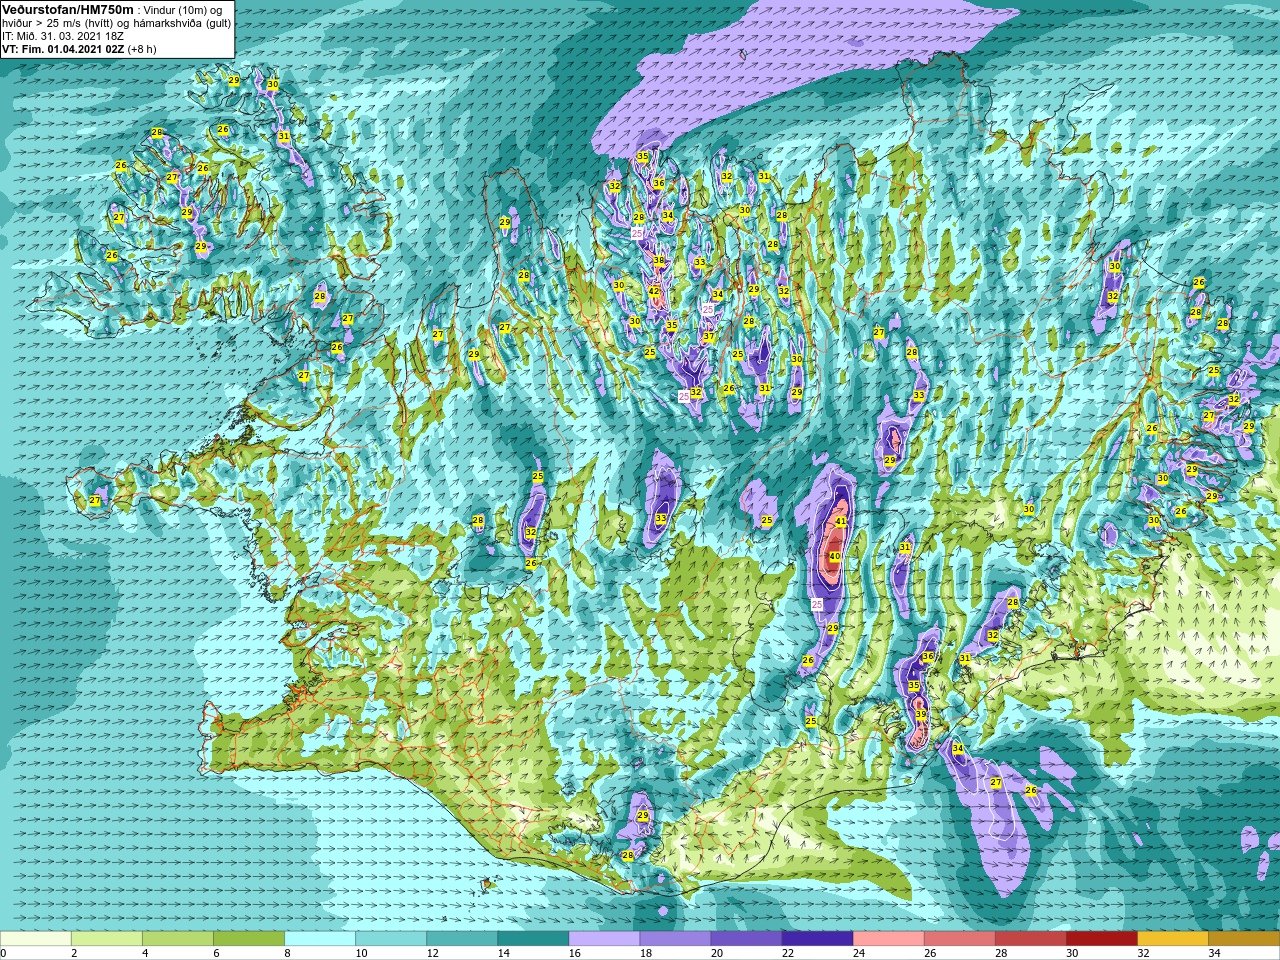1280x960 pixels.
Task: Click the yellow gust label "42" on the map
Action: [654, 291]
